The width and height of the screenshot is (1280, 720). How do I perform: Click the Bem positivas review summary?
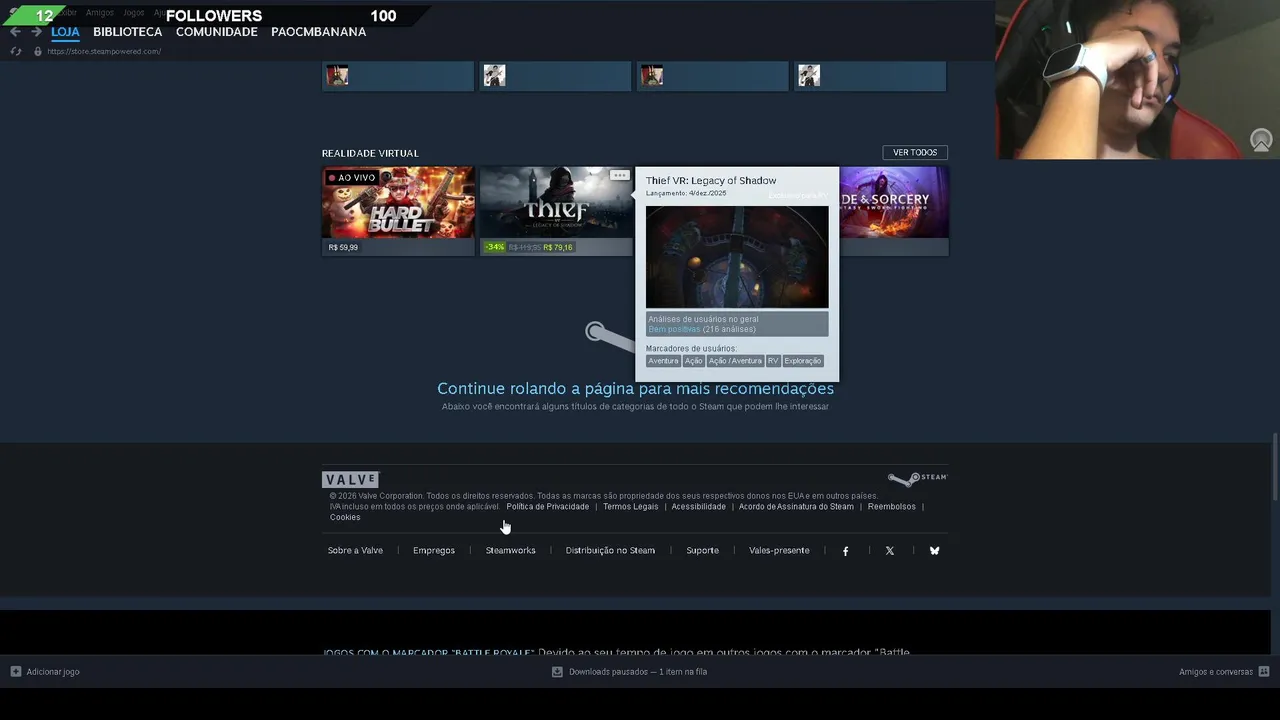coord(674,329)
